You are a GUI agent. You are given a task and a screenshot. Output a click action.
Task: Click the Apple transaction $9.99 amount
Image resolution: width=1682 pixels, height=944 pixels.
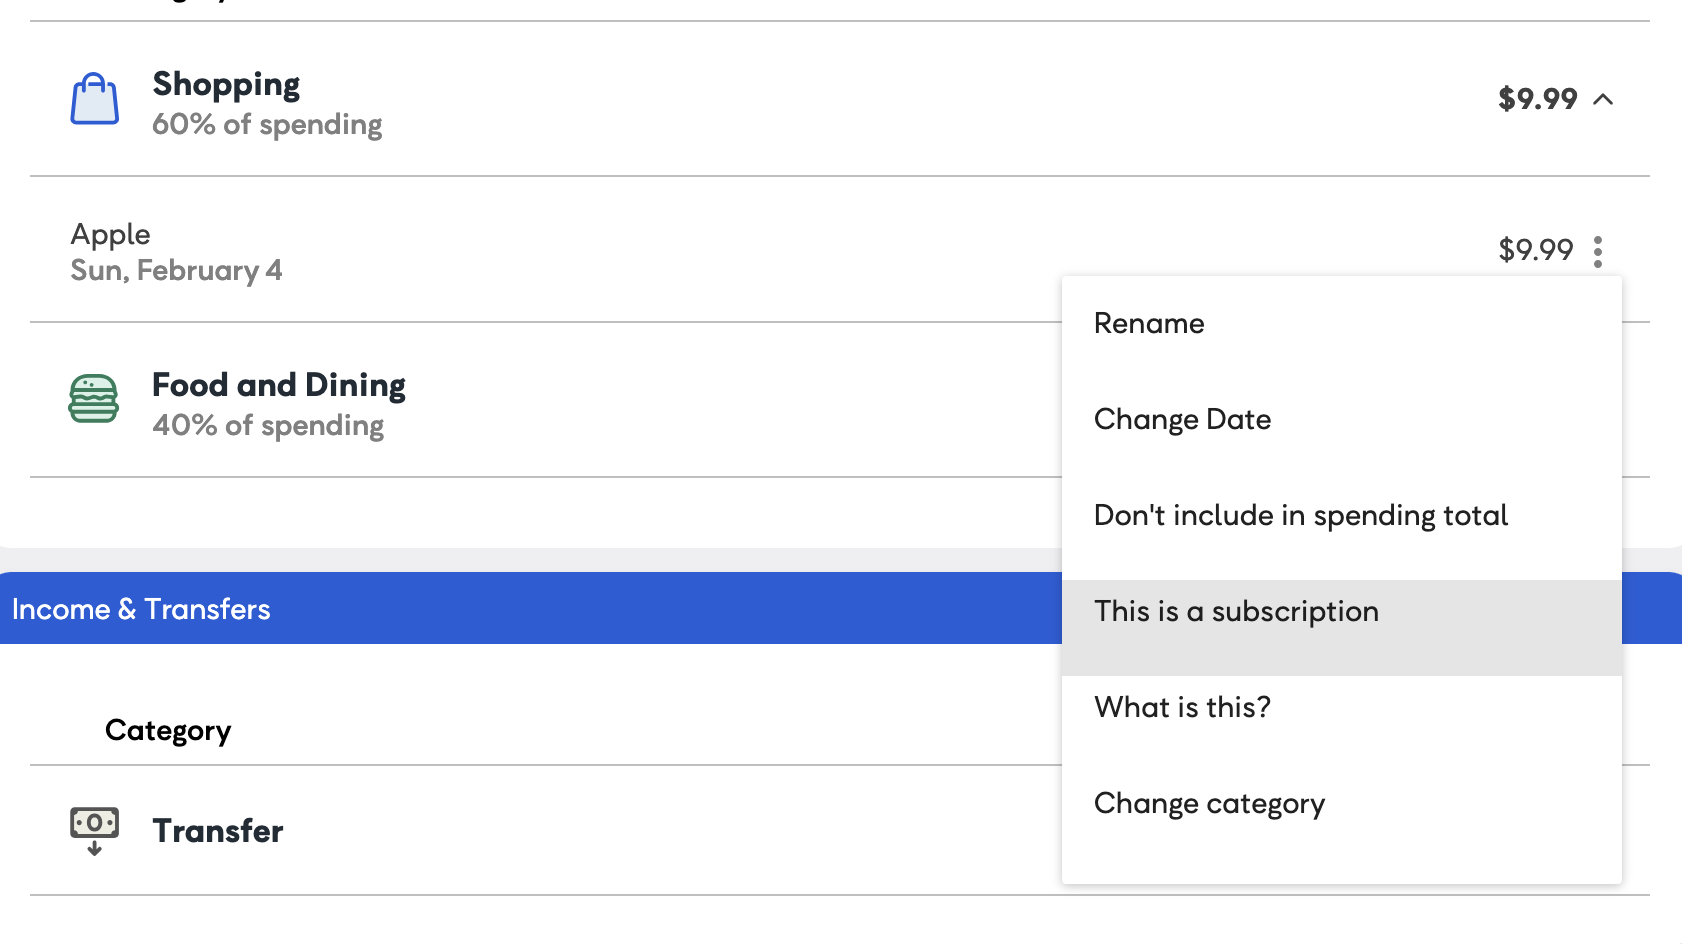[x=1535, y=250]
